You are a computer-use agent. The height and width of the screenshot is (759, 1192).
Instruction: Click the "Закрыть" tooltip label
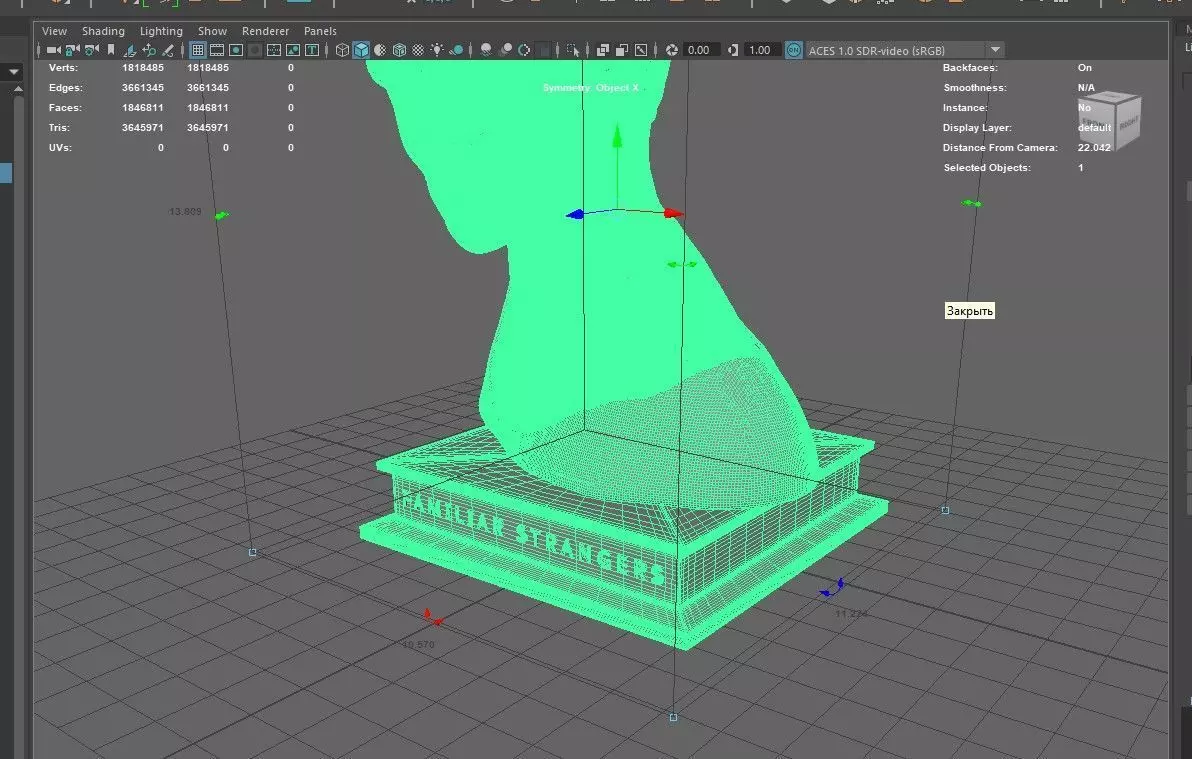coord(969,310)
